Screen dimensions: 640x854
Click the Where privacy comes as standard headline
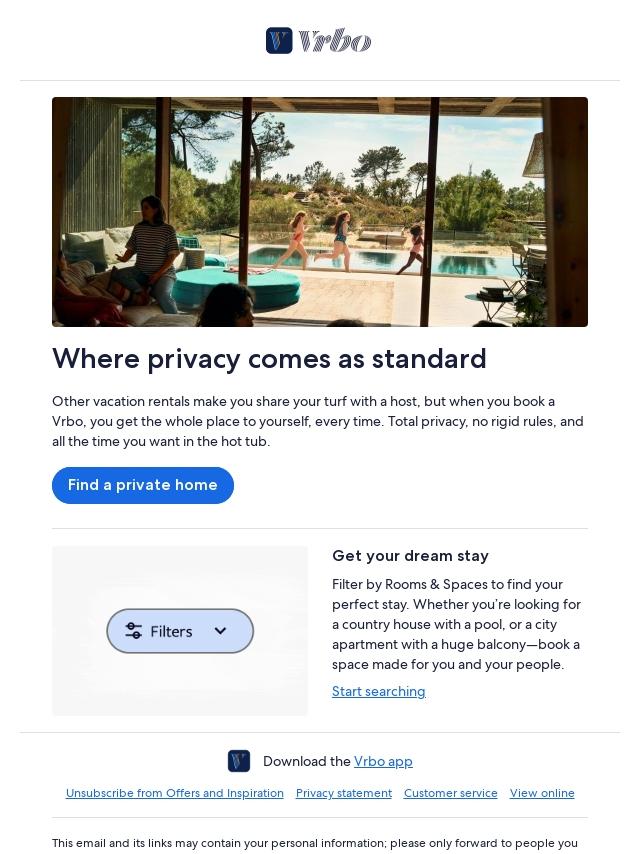pyautogui.click(x=269, y=358)
